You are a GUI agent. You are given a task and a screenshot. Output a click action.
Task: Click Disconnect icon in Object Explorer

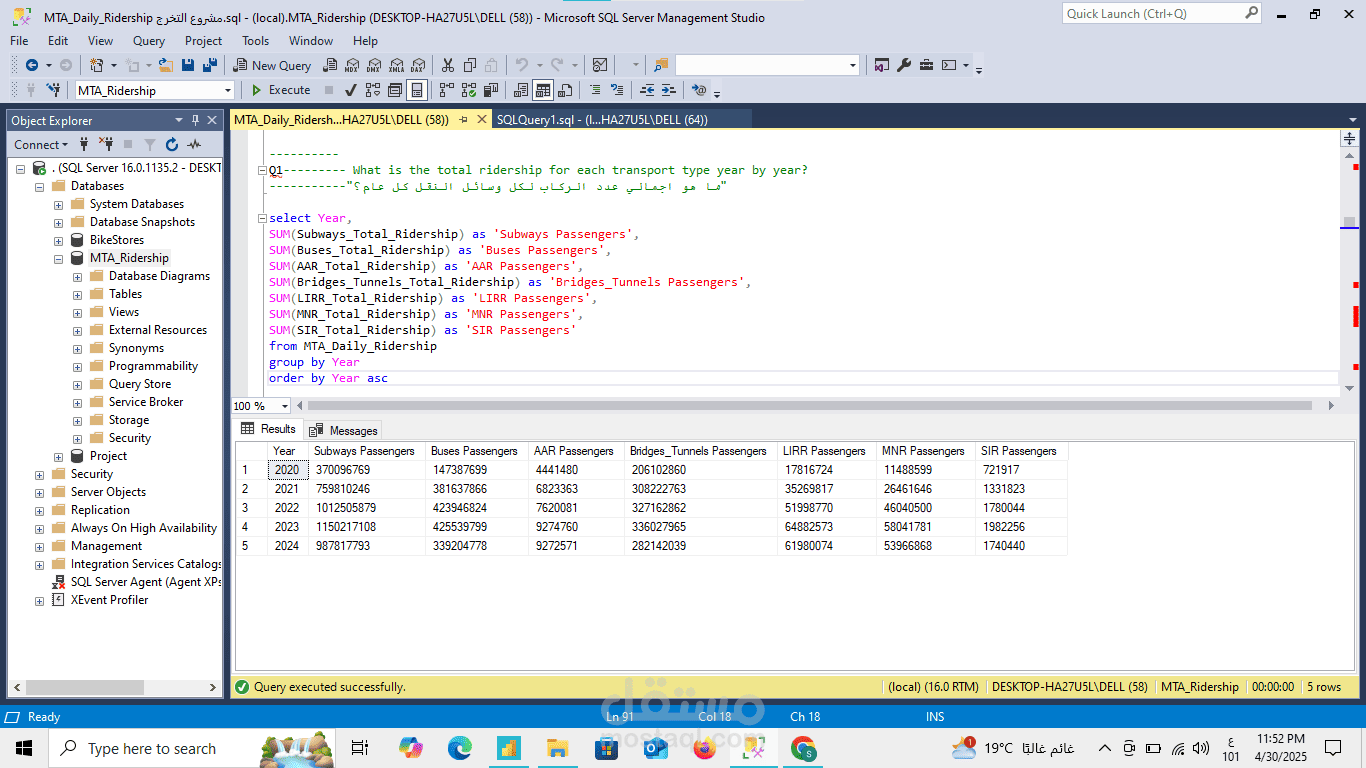106,145
